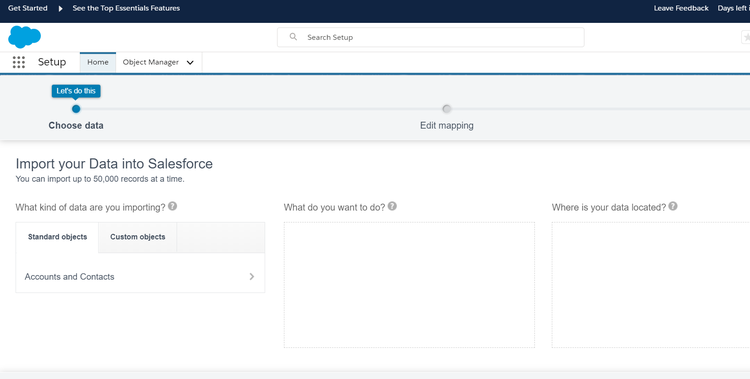Expand the Object Manager dropdown arrow
750x379 pixels.
tap(190, 63)
